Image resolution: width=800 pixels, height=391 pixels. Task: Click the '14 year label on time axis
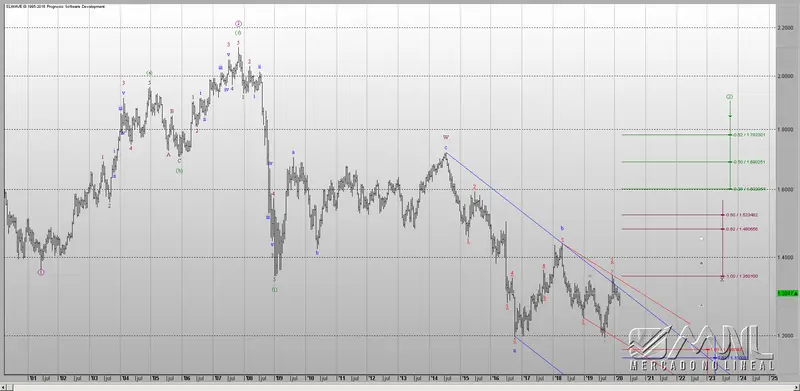pos(434,379)
